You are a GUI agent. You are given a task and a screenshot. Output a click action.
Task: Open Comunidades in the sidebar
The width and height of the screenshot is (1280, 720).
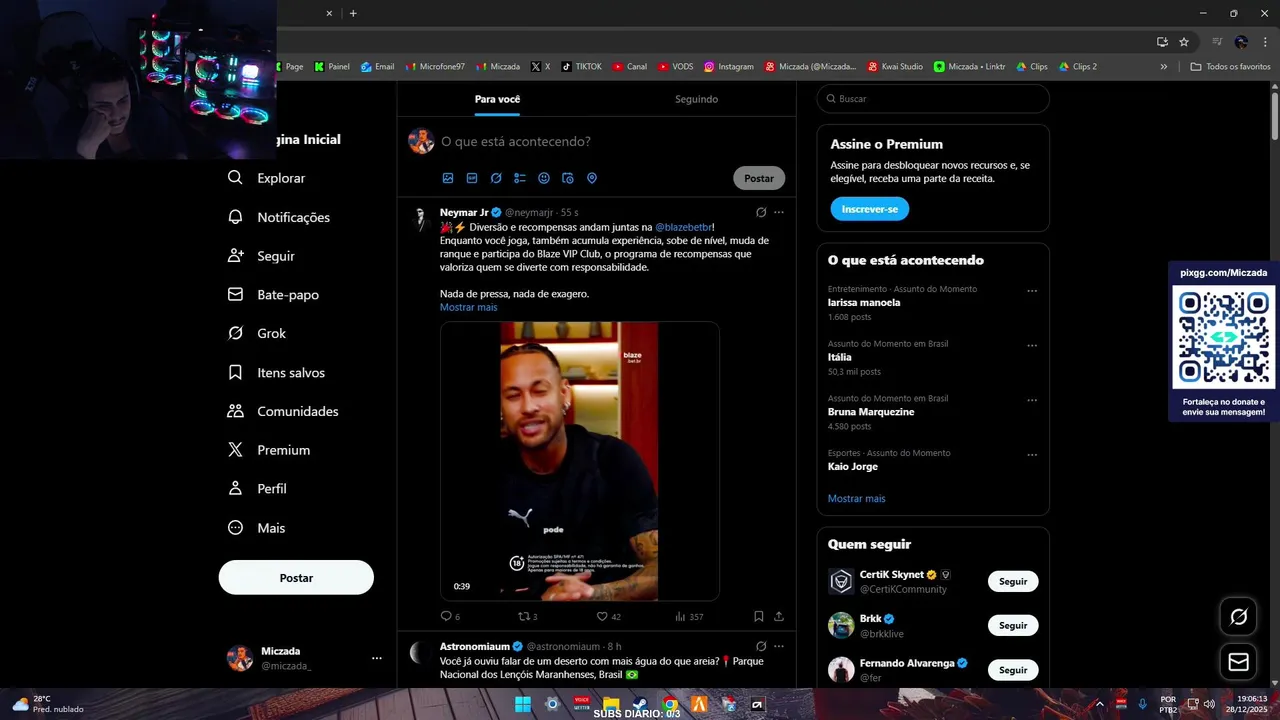[x=283, y=411]
